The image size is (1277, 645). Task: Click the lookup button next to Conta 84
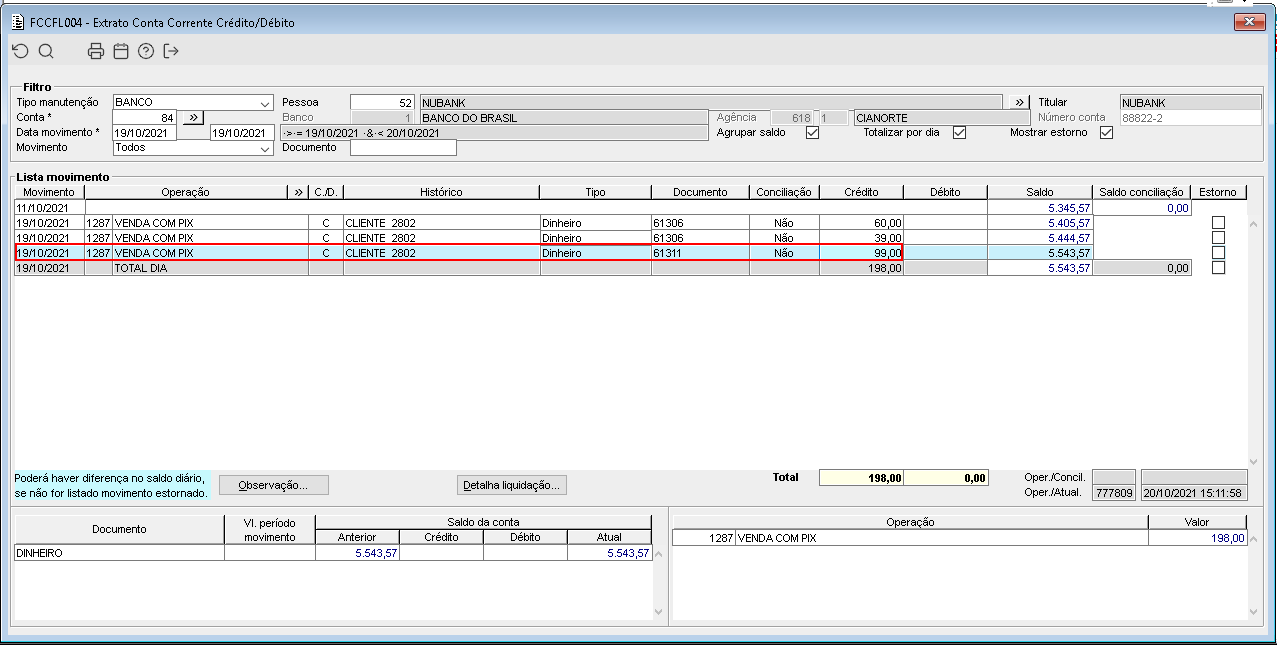point(194,117)
